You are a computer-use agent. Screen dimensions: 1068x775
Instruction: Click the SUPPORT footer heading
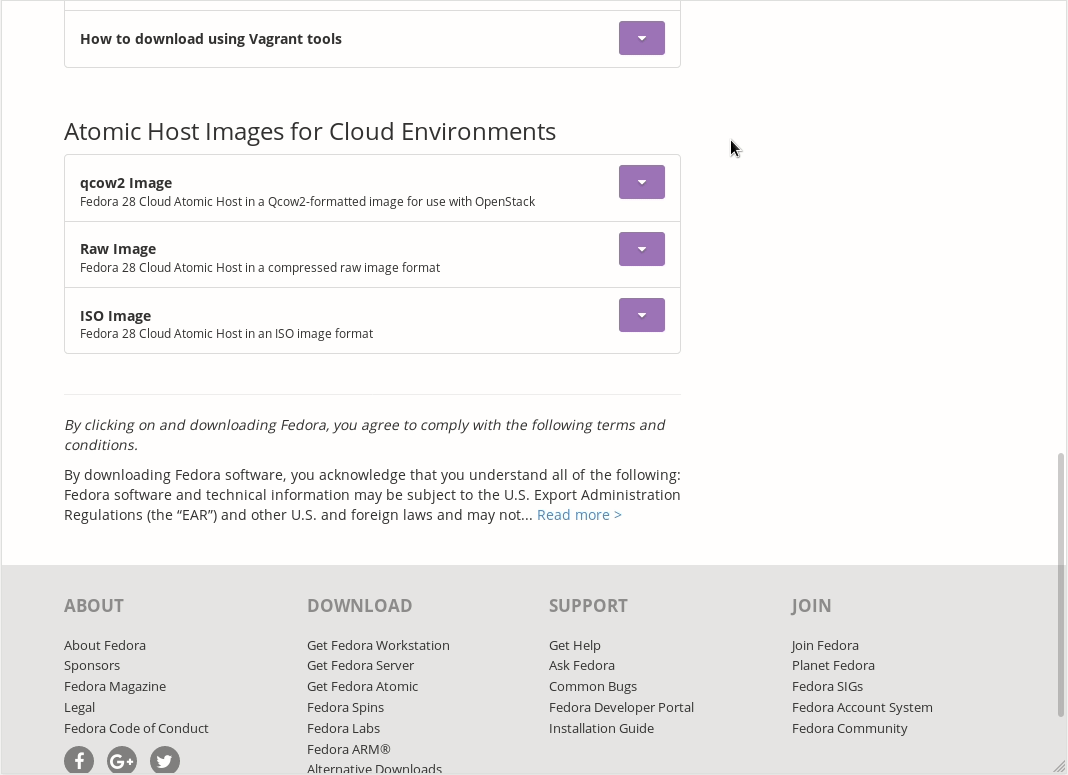click(x=588, y=605)
